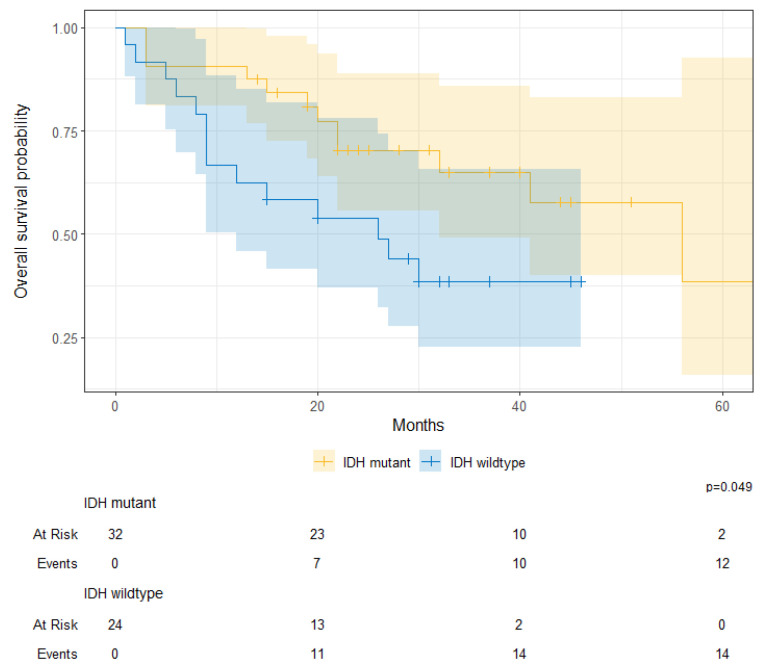Select the IDH wildtype events value 11

pyautogui.click(x=317, y=654)
